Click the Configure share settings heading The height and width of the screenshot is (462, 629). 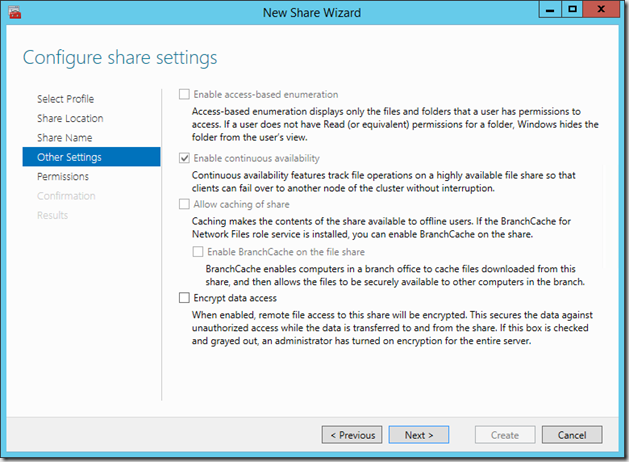click(x=120, y=58)
